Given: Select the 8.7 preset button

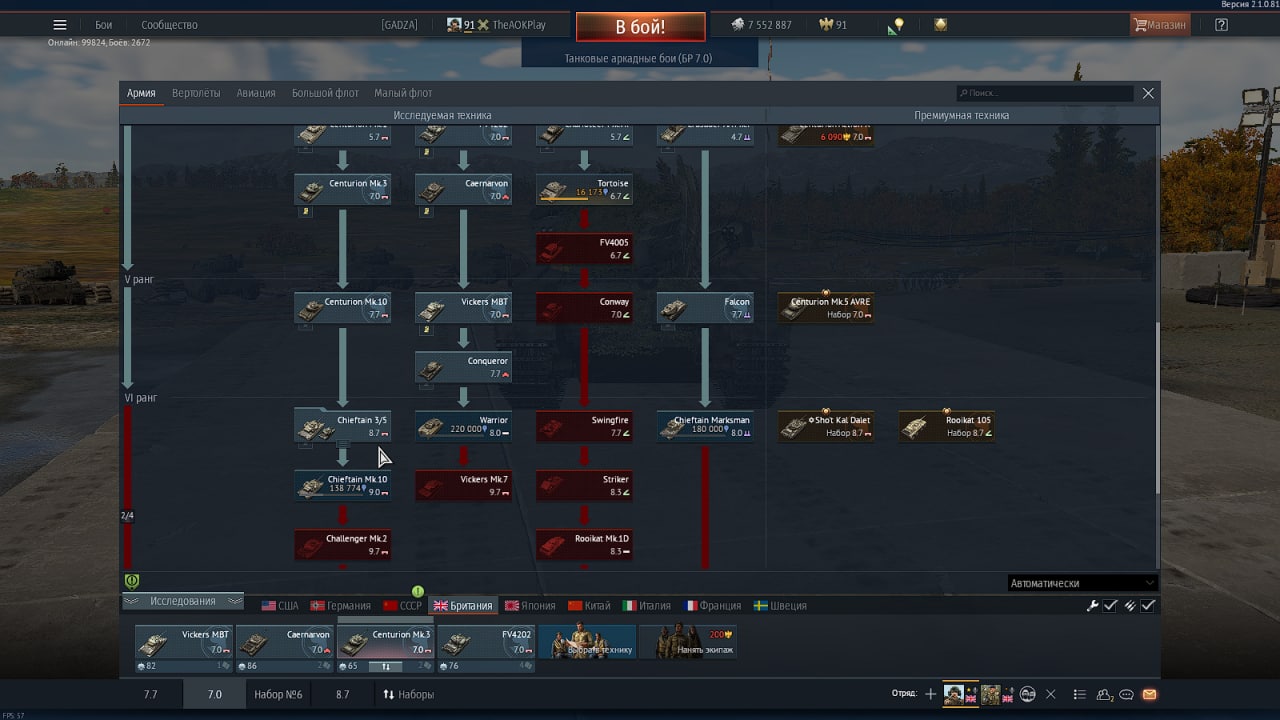Looking at the screenshot, I should pyautogui.click(x=342, y=694).
